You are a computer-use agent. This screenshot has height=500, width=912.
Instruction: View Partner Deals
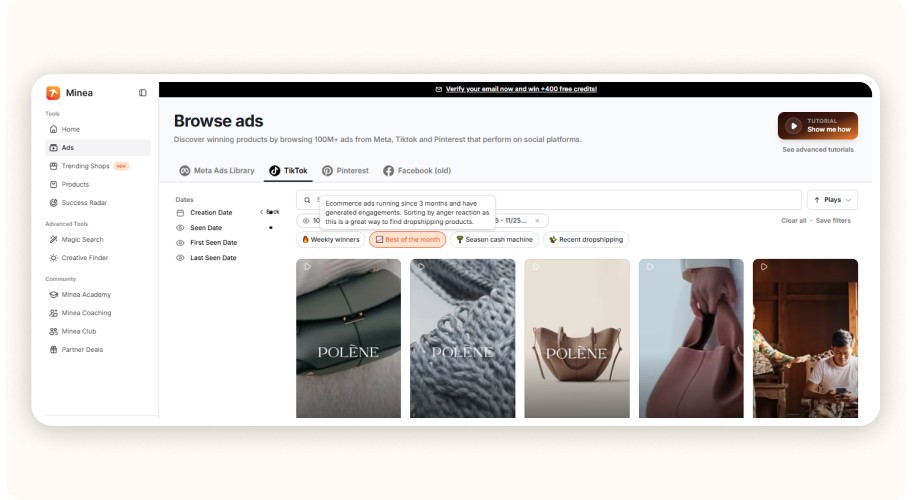98,350
